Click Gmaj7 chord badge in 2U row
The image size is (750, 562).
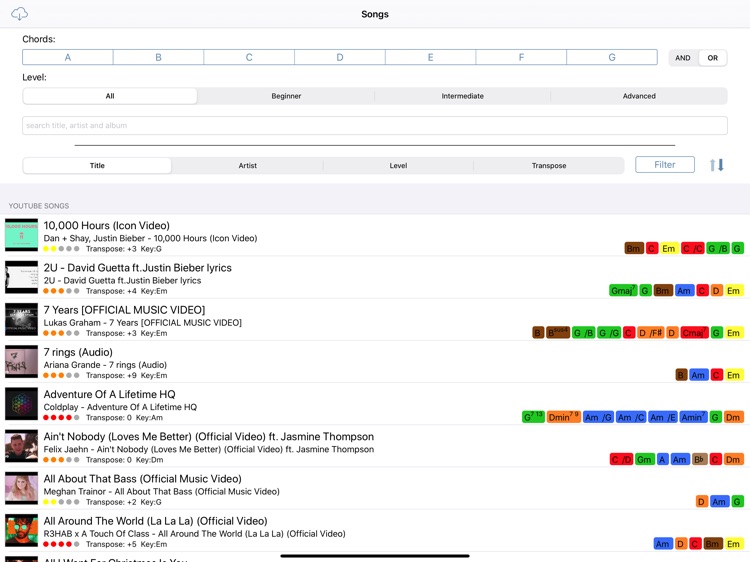[x=623, y=290]
